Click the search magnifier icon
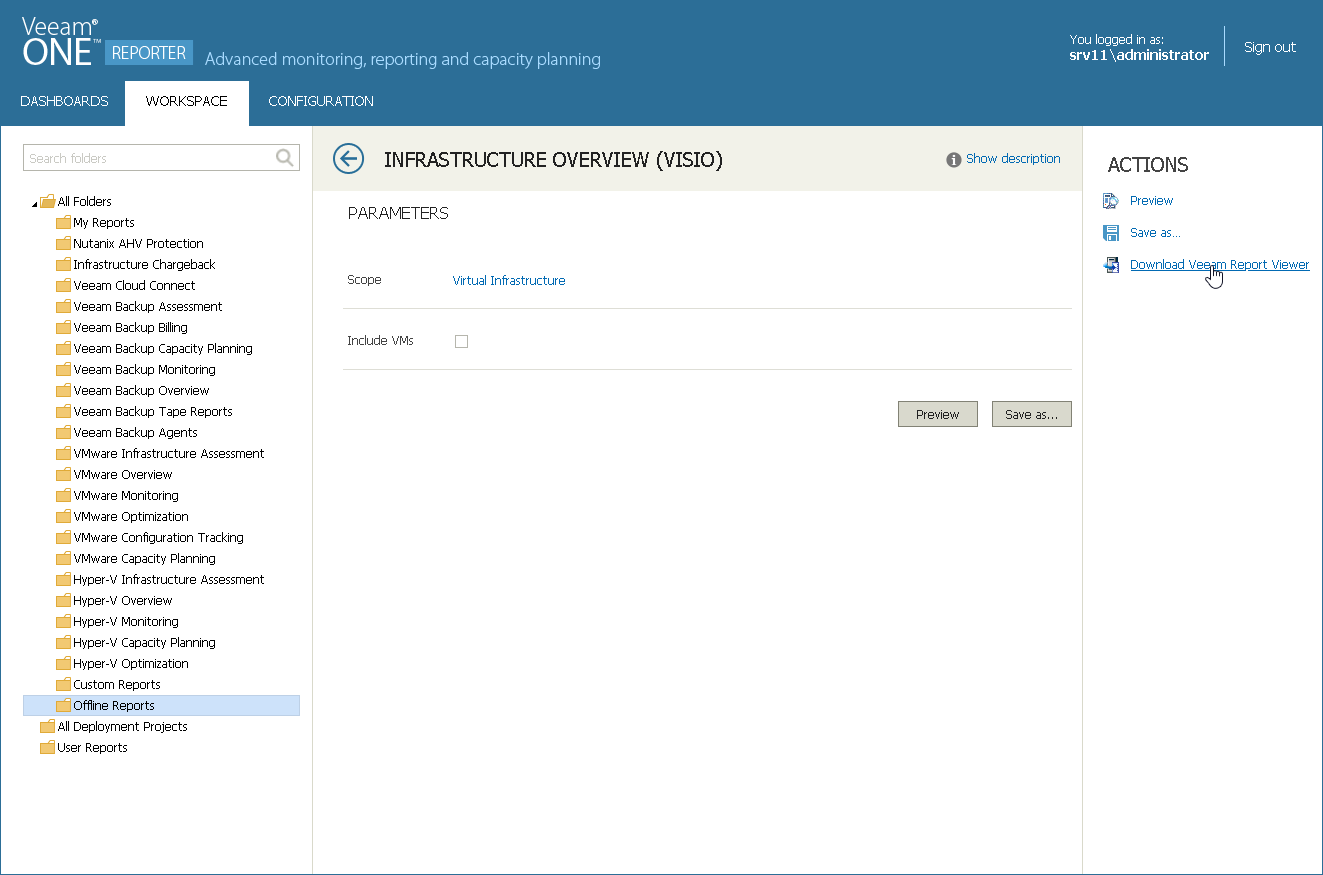The height and width of the screenshot is (875, 1323). click(285, 158)
